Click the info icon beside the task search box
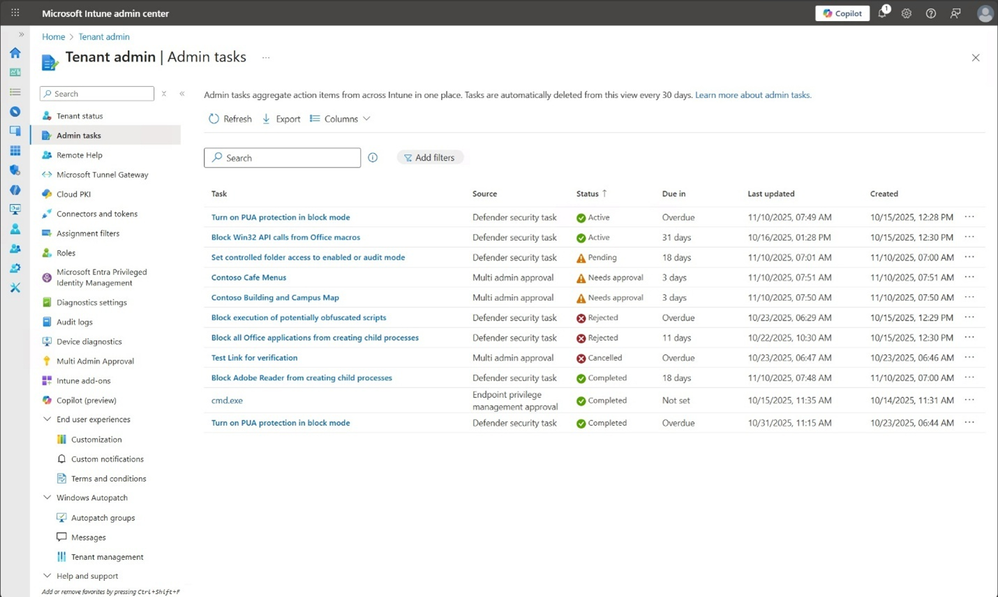Viewport: 998px width, 597px height. point(372,157)
